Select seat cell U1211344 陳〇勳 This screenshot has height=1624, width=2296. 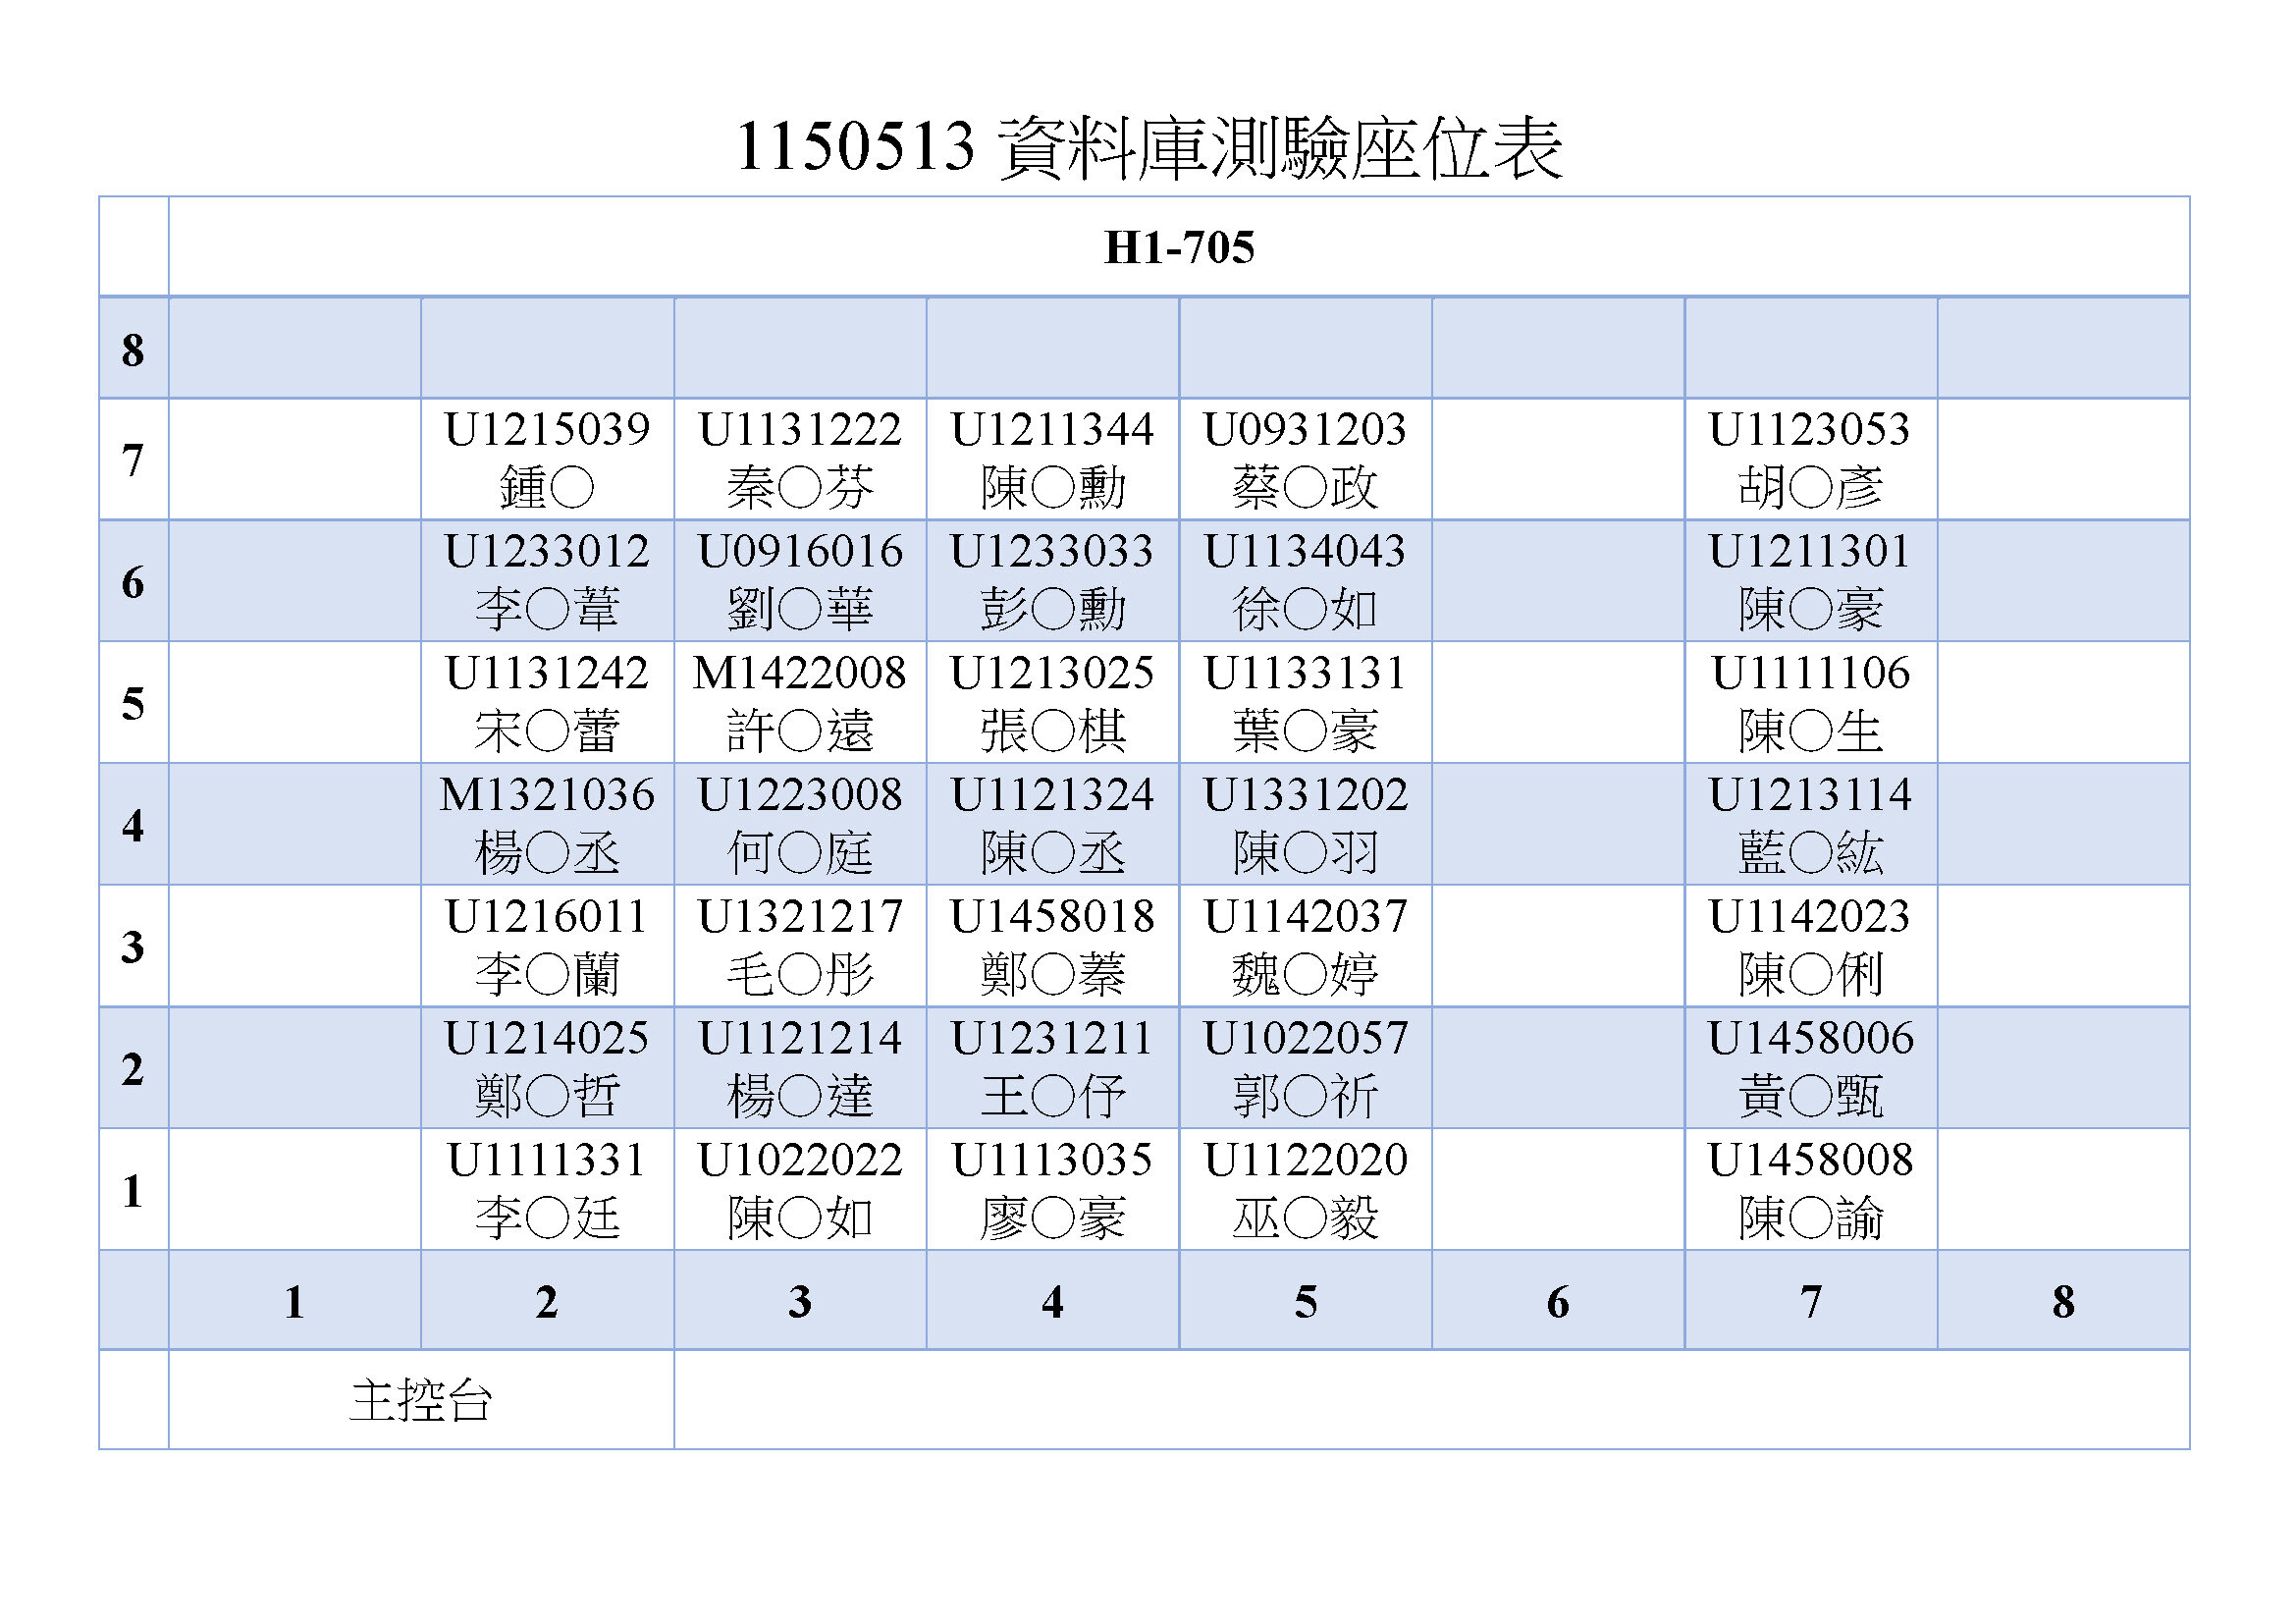coord(1053,459)
